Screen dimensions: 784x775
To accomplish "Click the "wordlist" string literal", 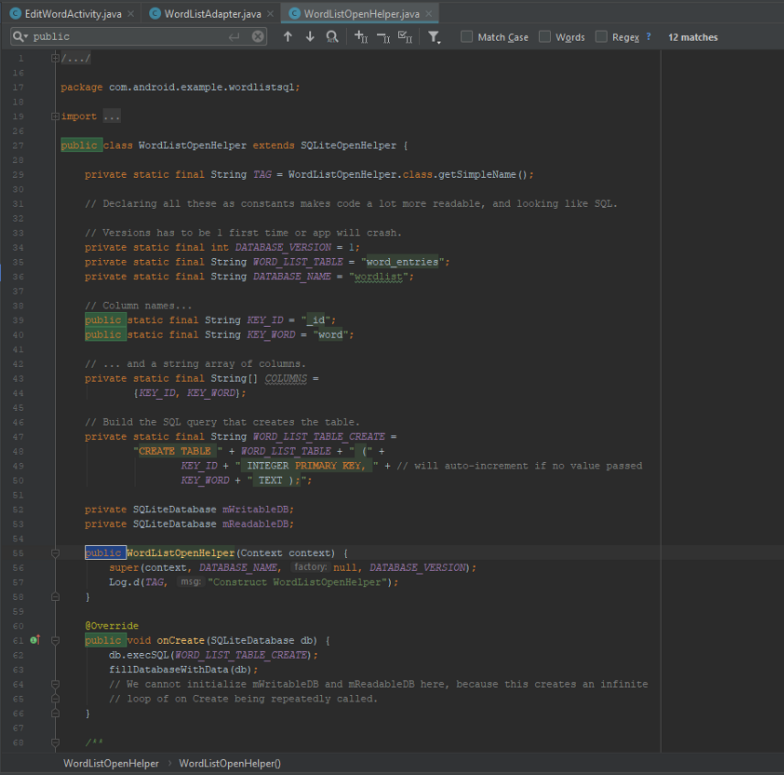I will tap(378, 276).
